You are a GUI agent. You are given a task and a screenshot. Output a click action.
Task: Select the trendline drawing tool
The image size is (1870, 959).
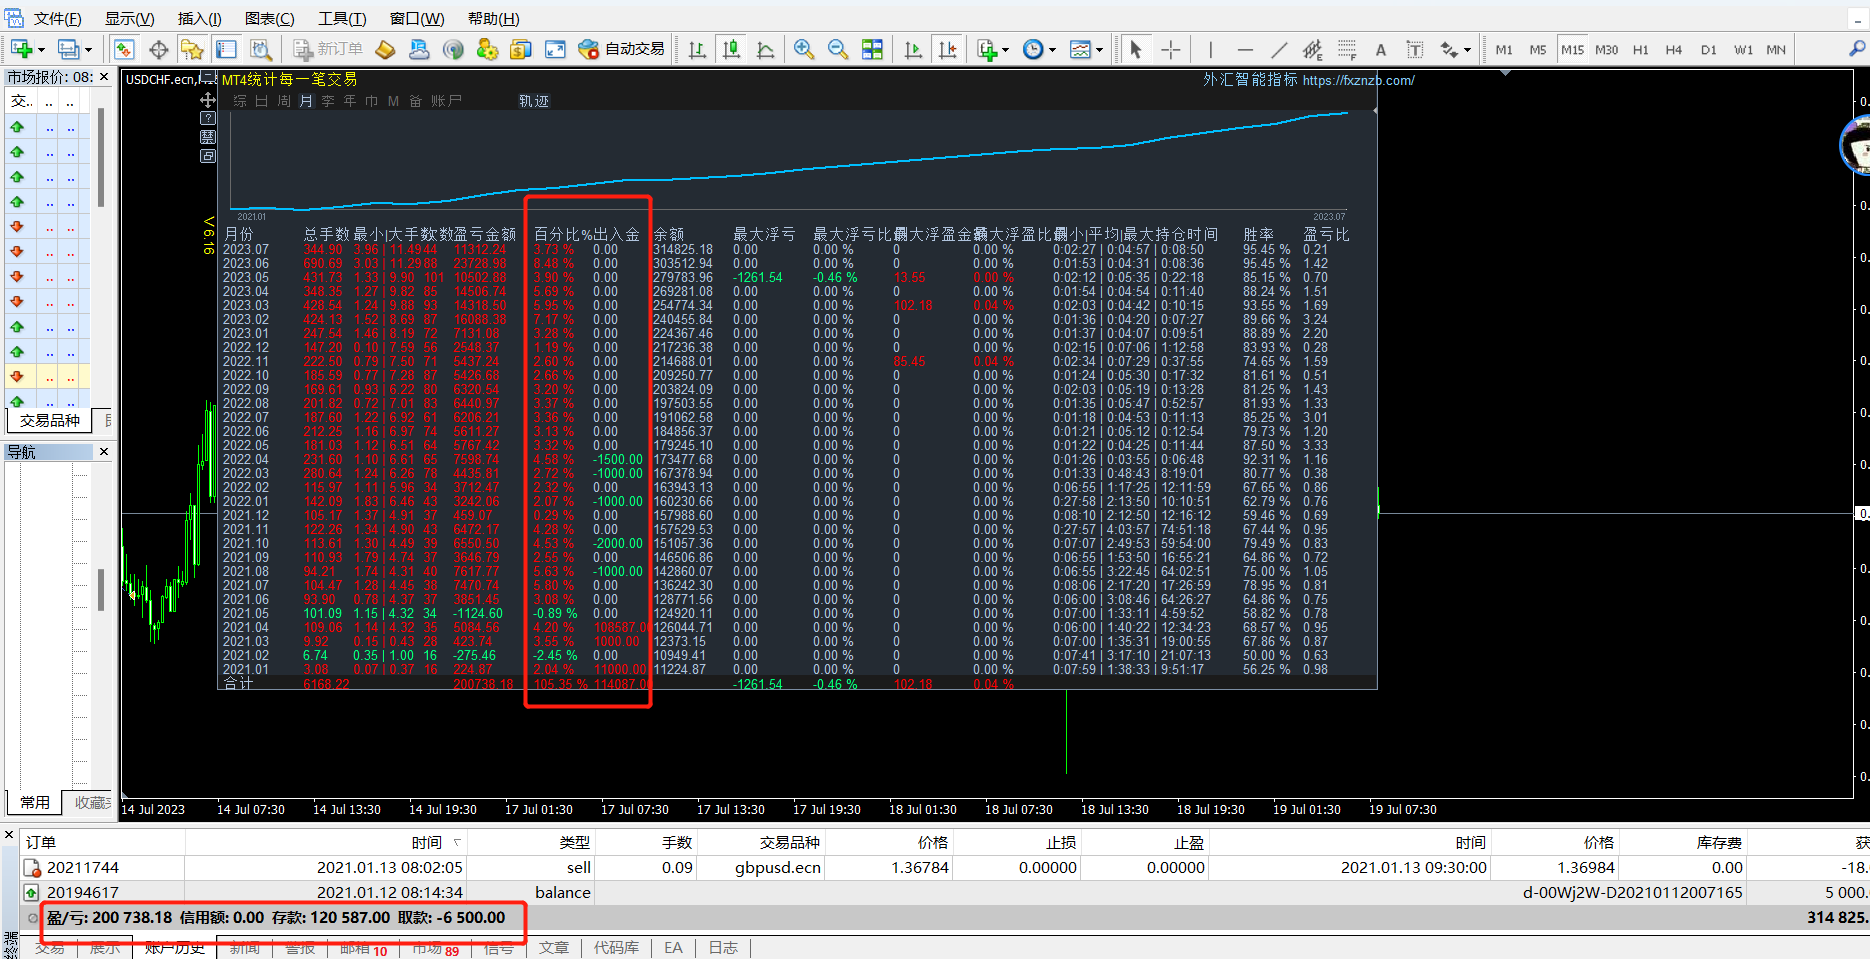click(x=1279, y=49)
